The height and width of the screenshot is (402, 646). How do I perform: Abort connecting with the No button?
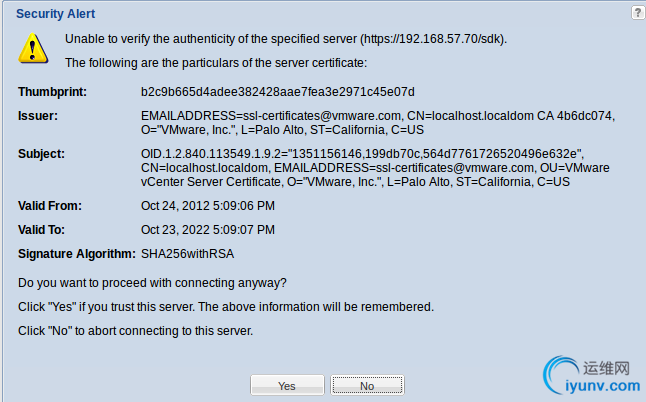[x=367, y=386]
